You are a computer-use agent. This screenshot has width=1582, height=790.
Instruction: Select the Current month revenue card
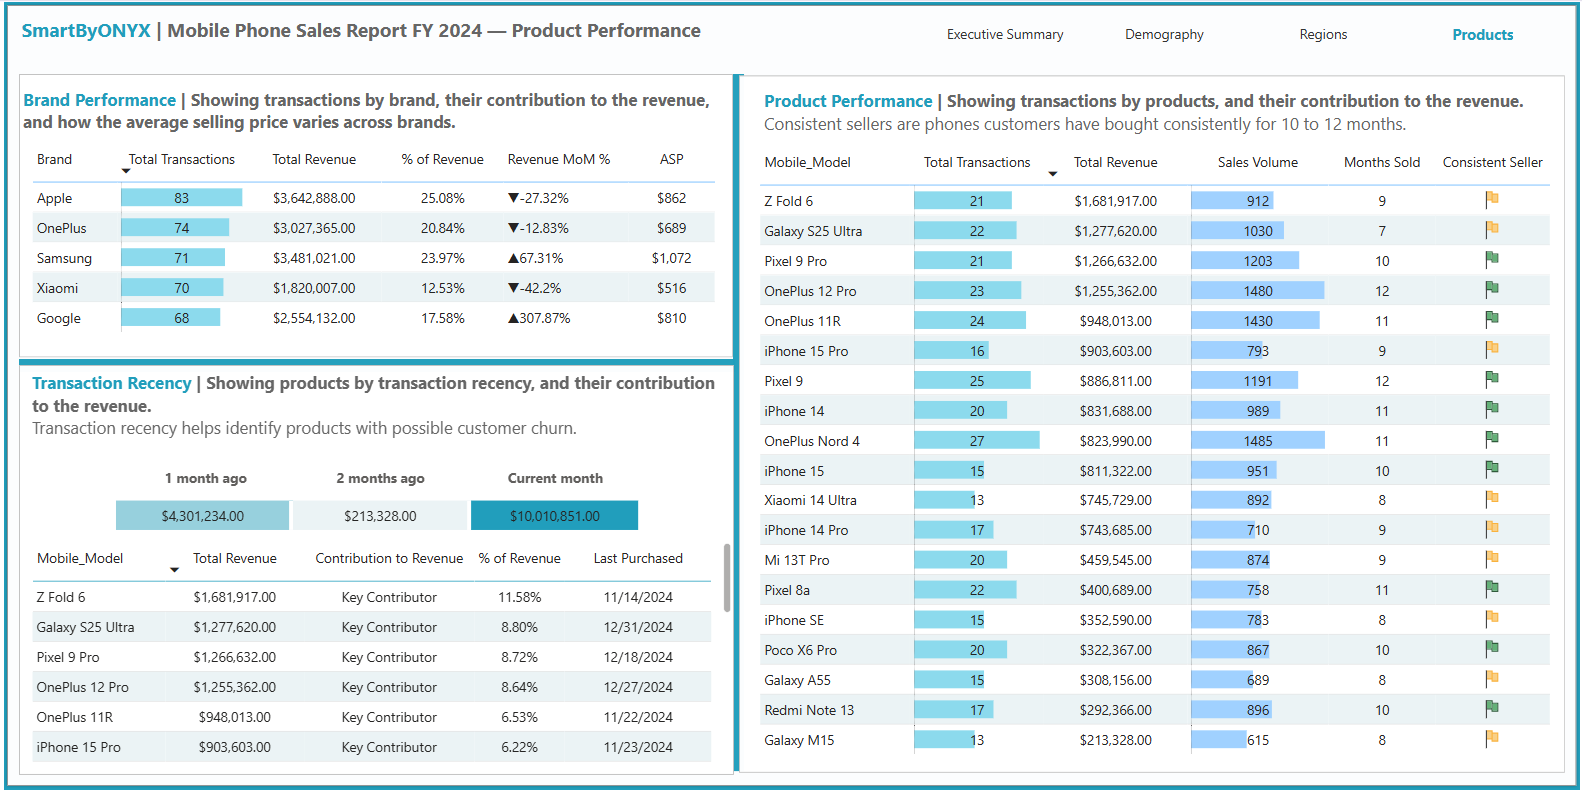click(554, 515)
